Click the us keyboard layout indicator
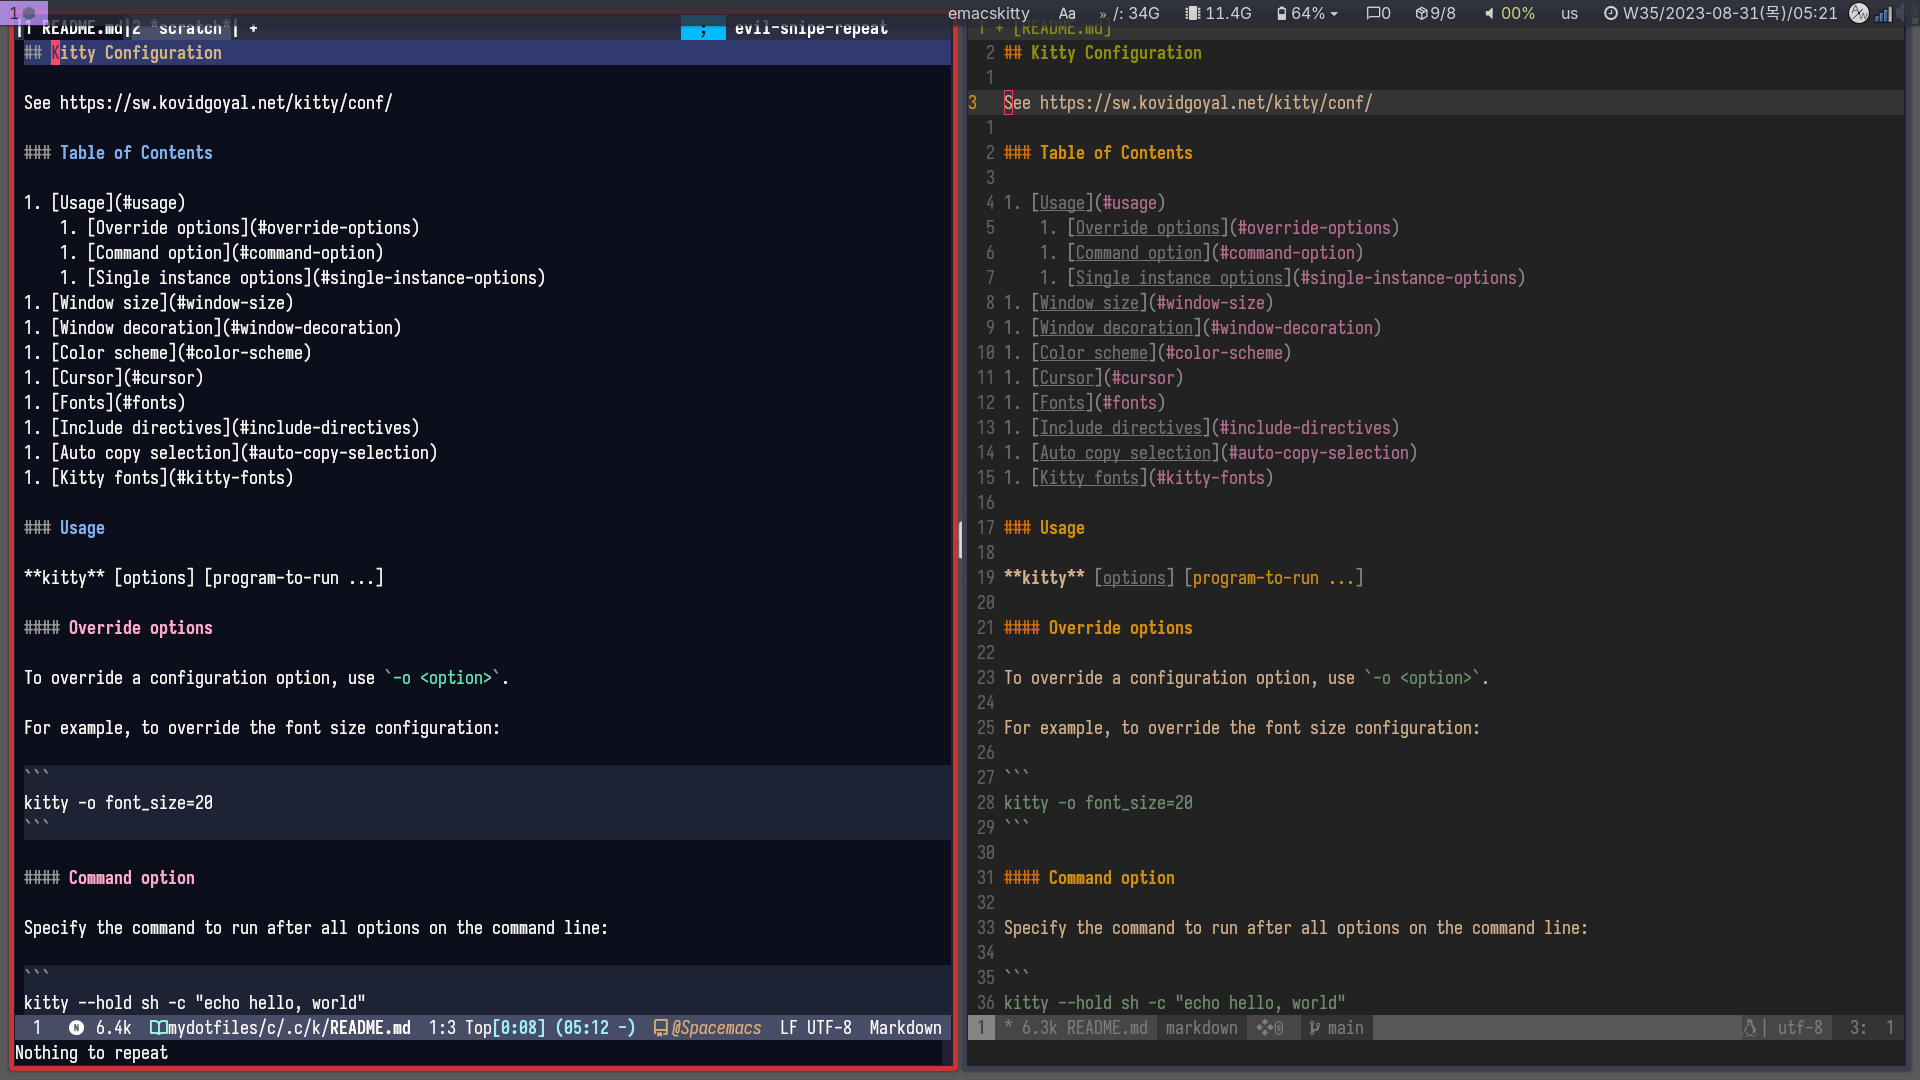This screenshot has width=1920, height=1080. coord(1569,13)
